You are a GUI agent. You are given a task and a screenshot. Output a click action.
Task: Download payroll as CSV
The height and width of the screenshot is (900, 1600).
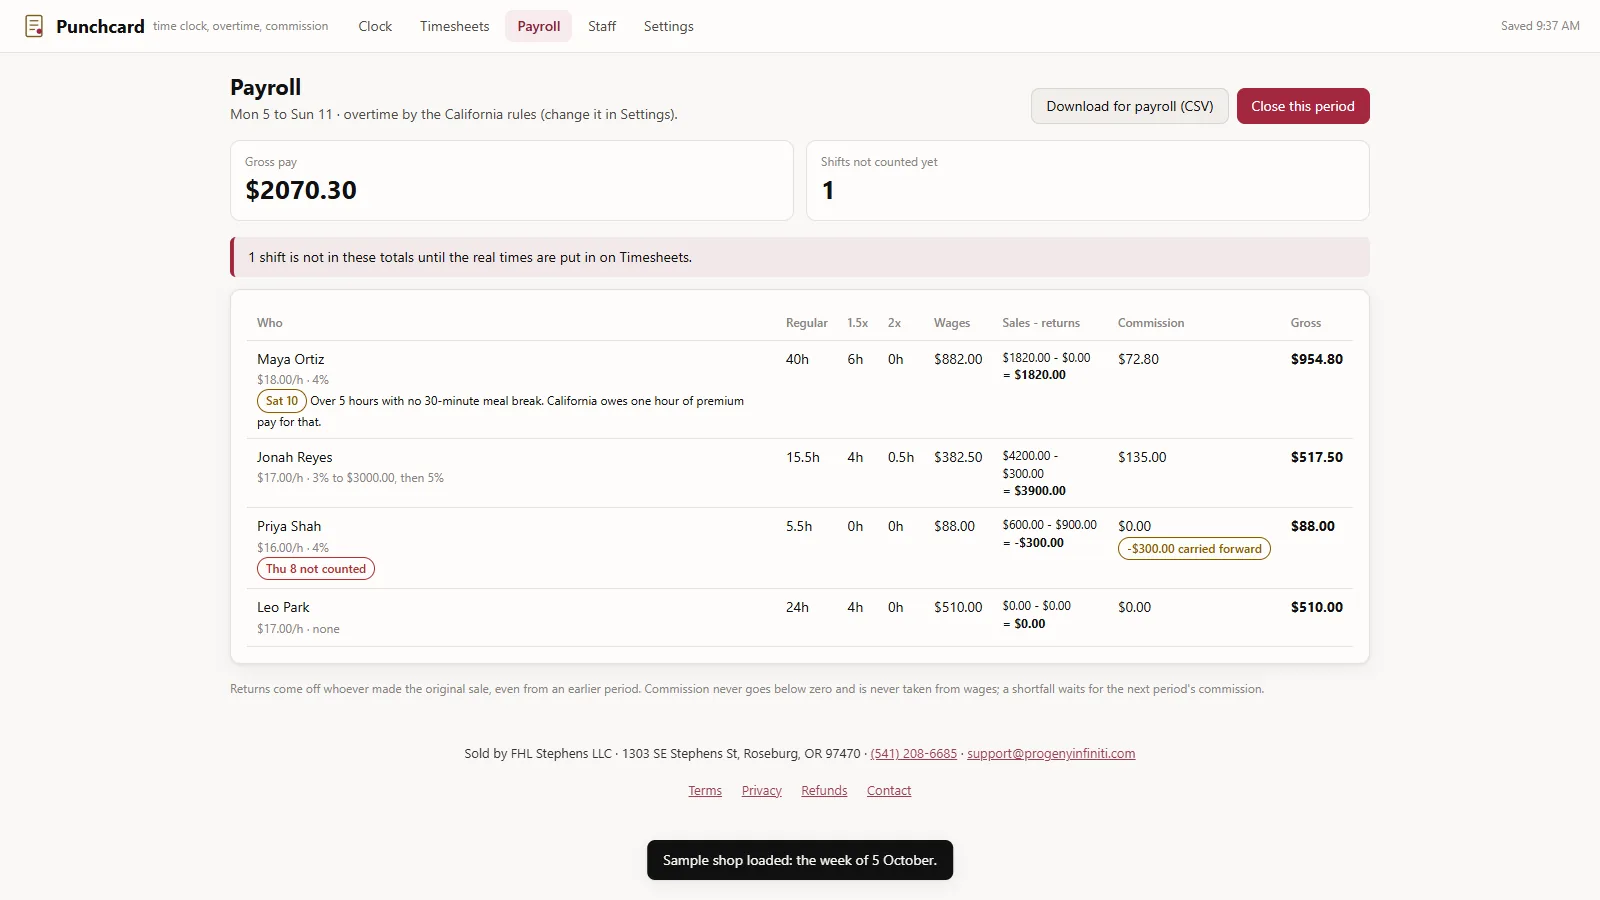tap(1130, 106)
